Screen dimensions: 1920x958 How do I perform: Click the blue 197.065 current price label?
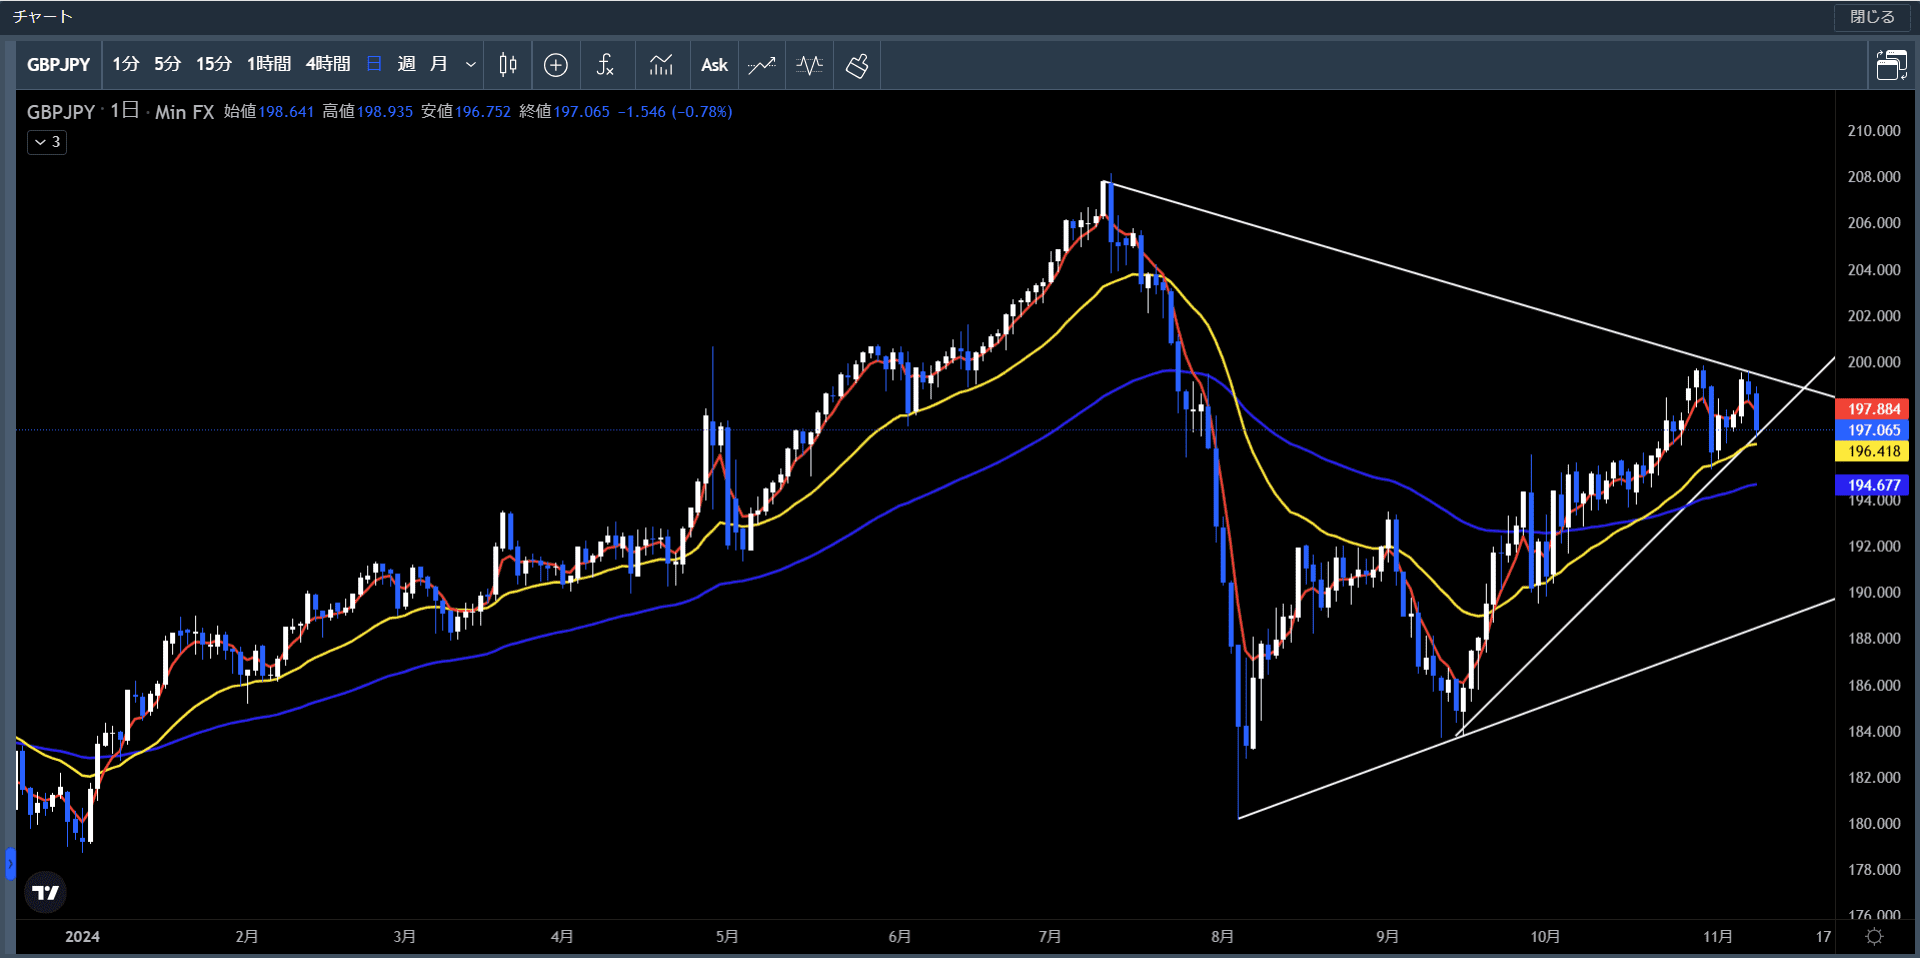1873,430
